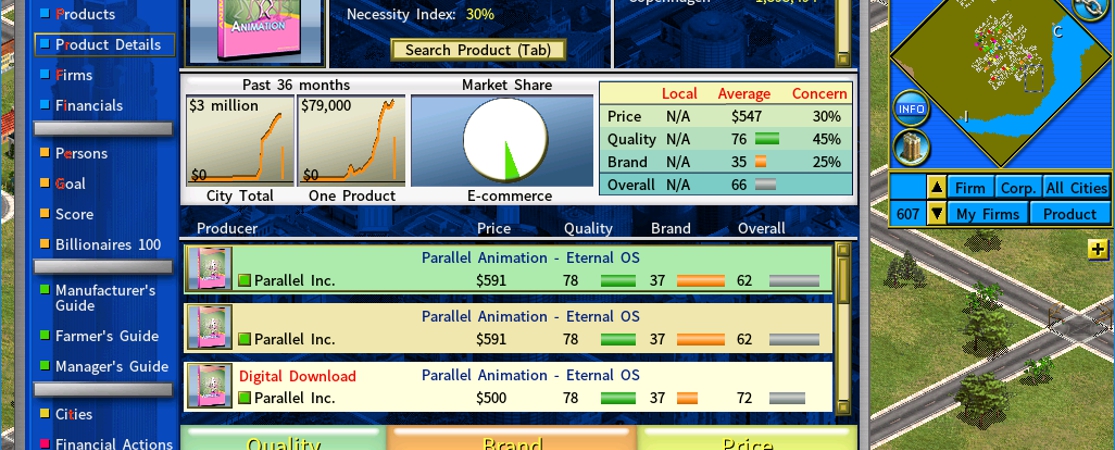Click the E-commerce market share pie chart
The height and width of the screenshot is (450, 1115).
[x=505, y=140]
